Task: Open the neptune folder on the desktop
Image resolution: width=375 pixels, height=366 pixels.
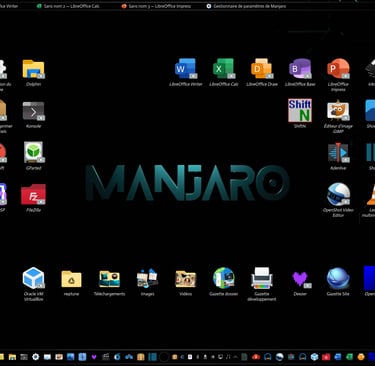Action: coord(71,279)
